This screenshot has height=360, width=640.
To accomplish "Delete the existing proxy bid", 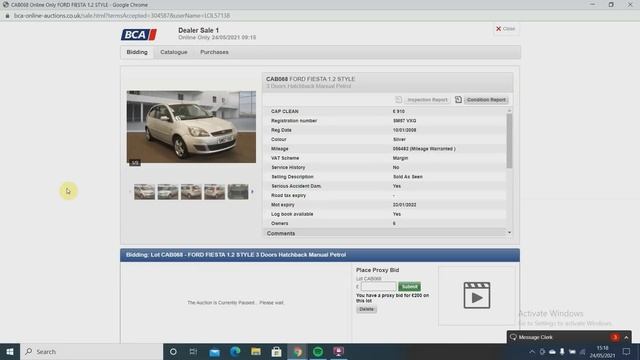I will click(367, 309).
